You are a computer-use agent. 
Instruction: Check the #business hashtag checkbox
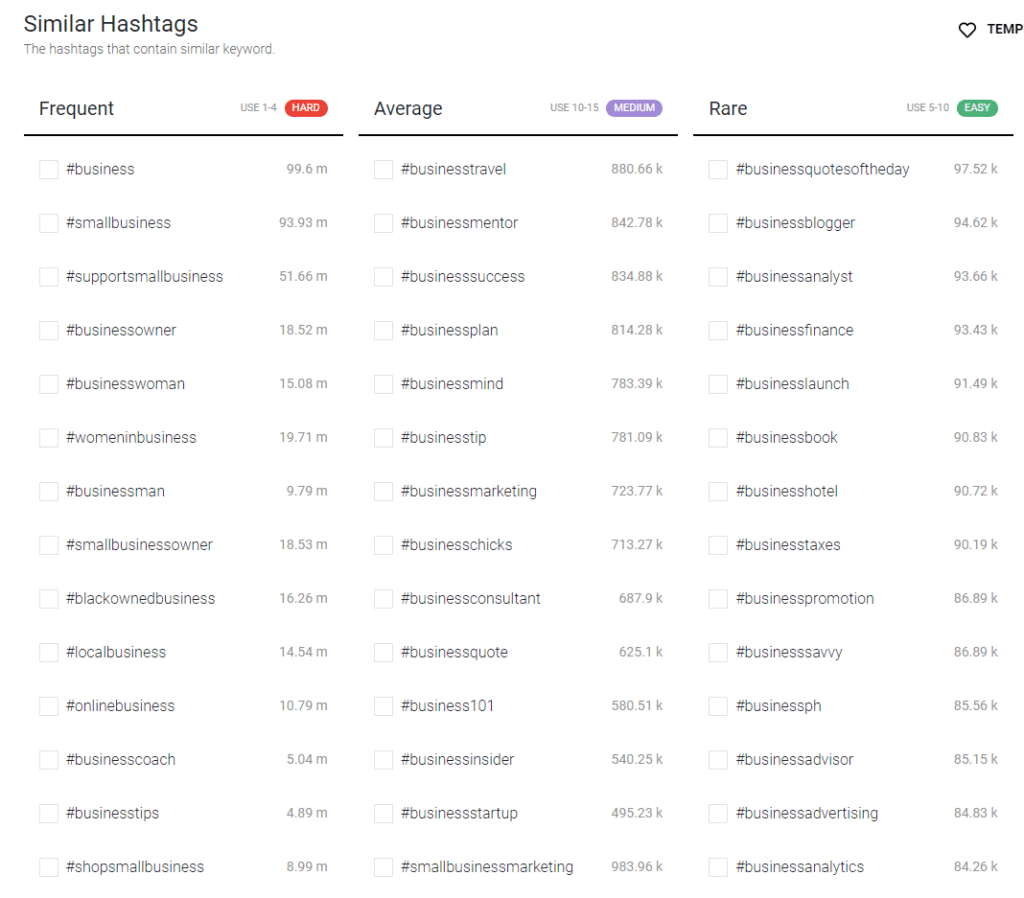tap(48, 169)
